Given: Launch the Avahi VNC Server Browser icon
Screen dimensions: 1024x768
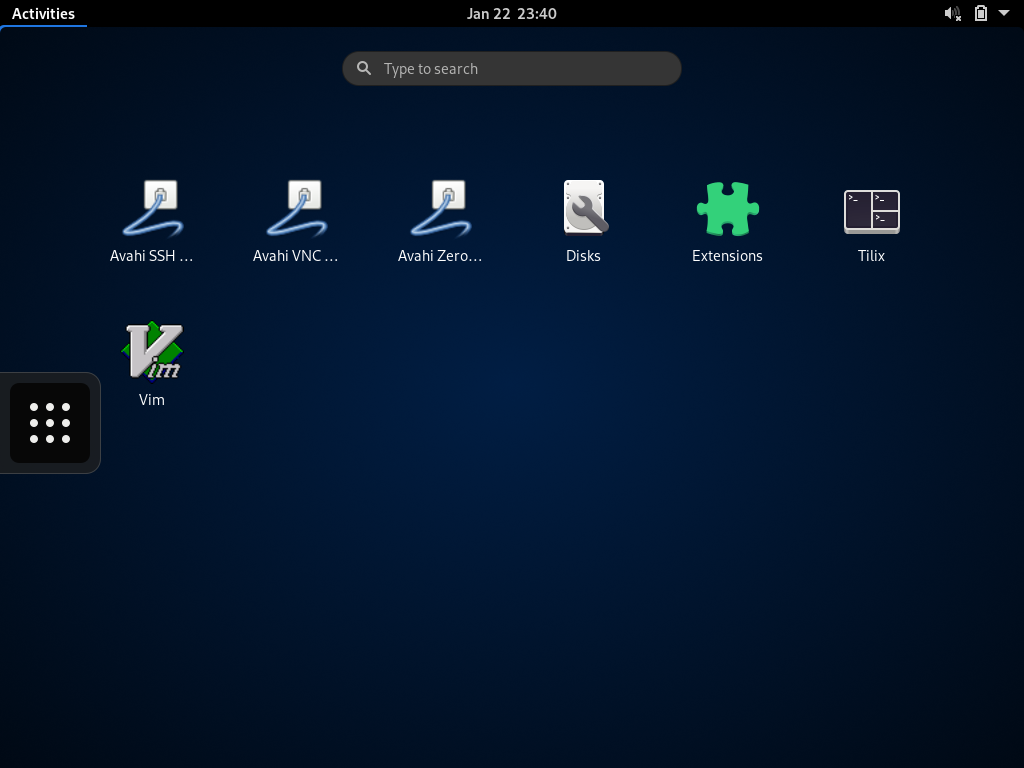Looking at the screenshot, I should pyautogui.click(x=296, y=208).
